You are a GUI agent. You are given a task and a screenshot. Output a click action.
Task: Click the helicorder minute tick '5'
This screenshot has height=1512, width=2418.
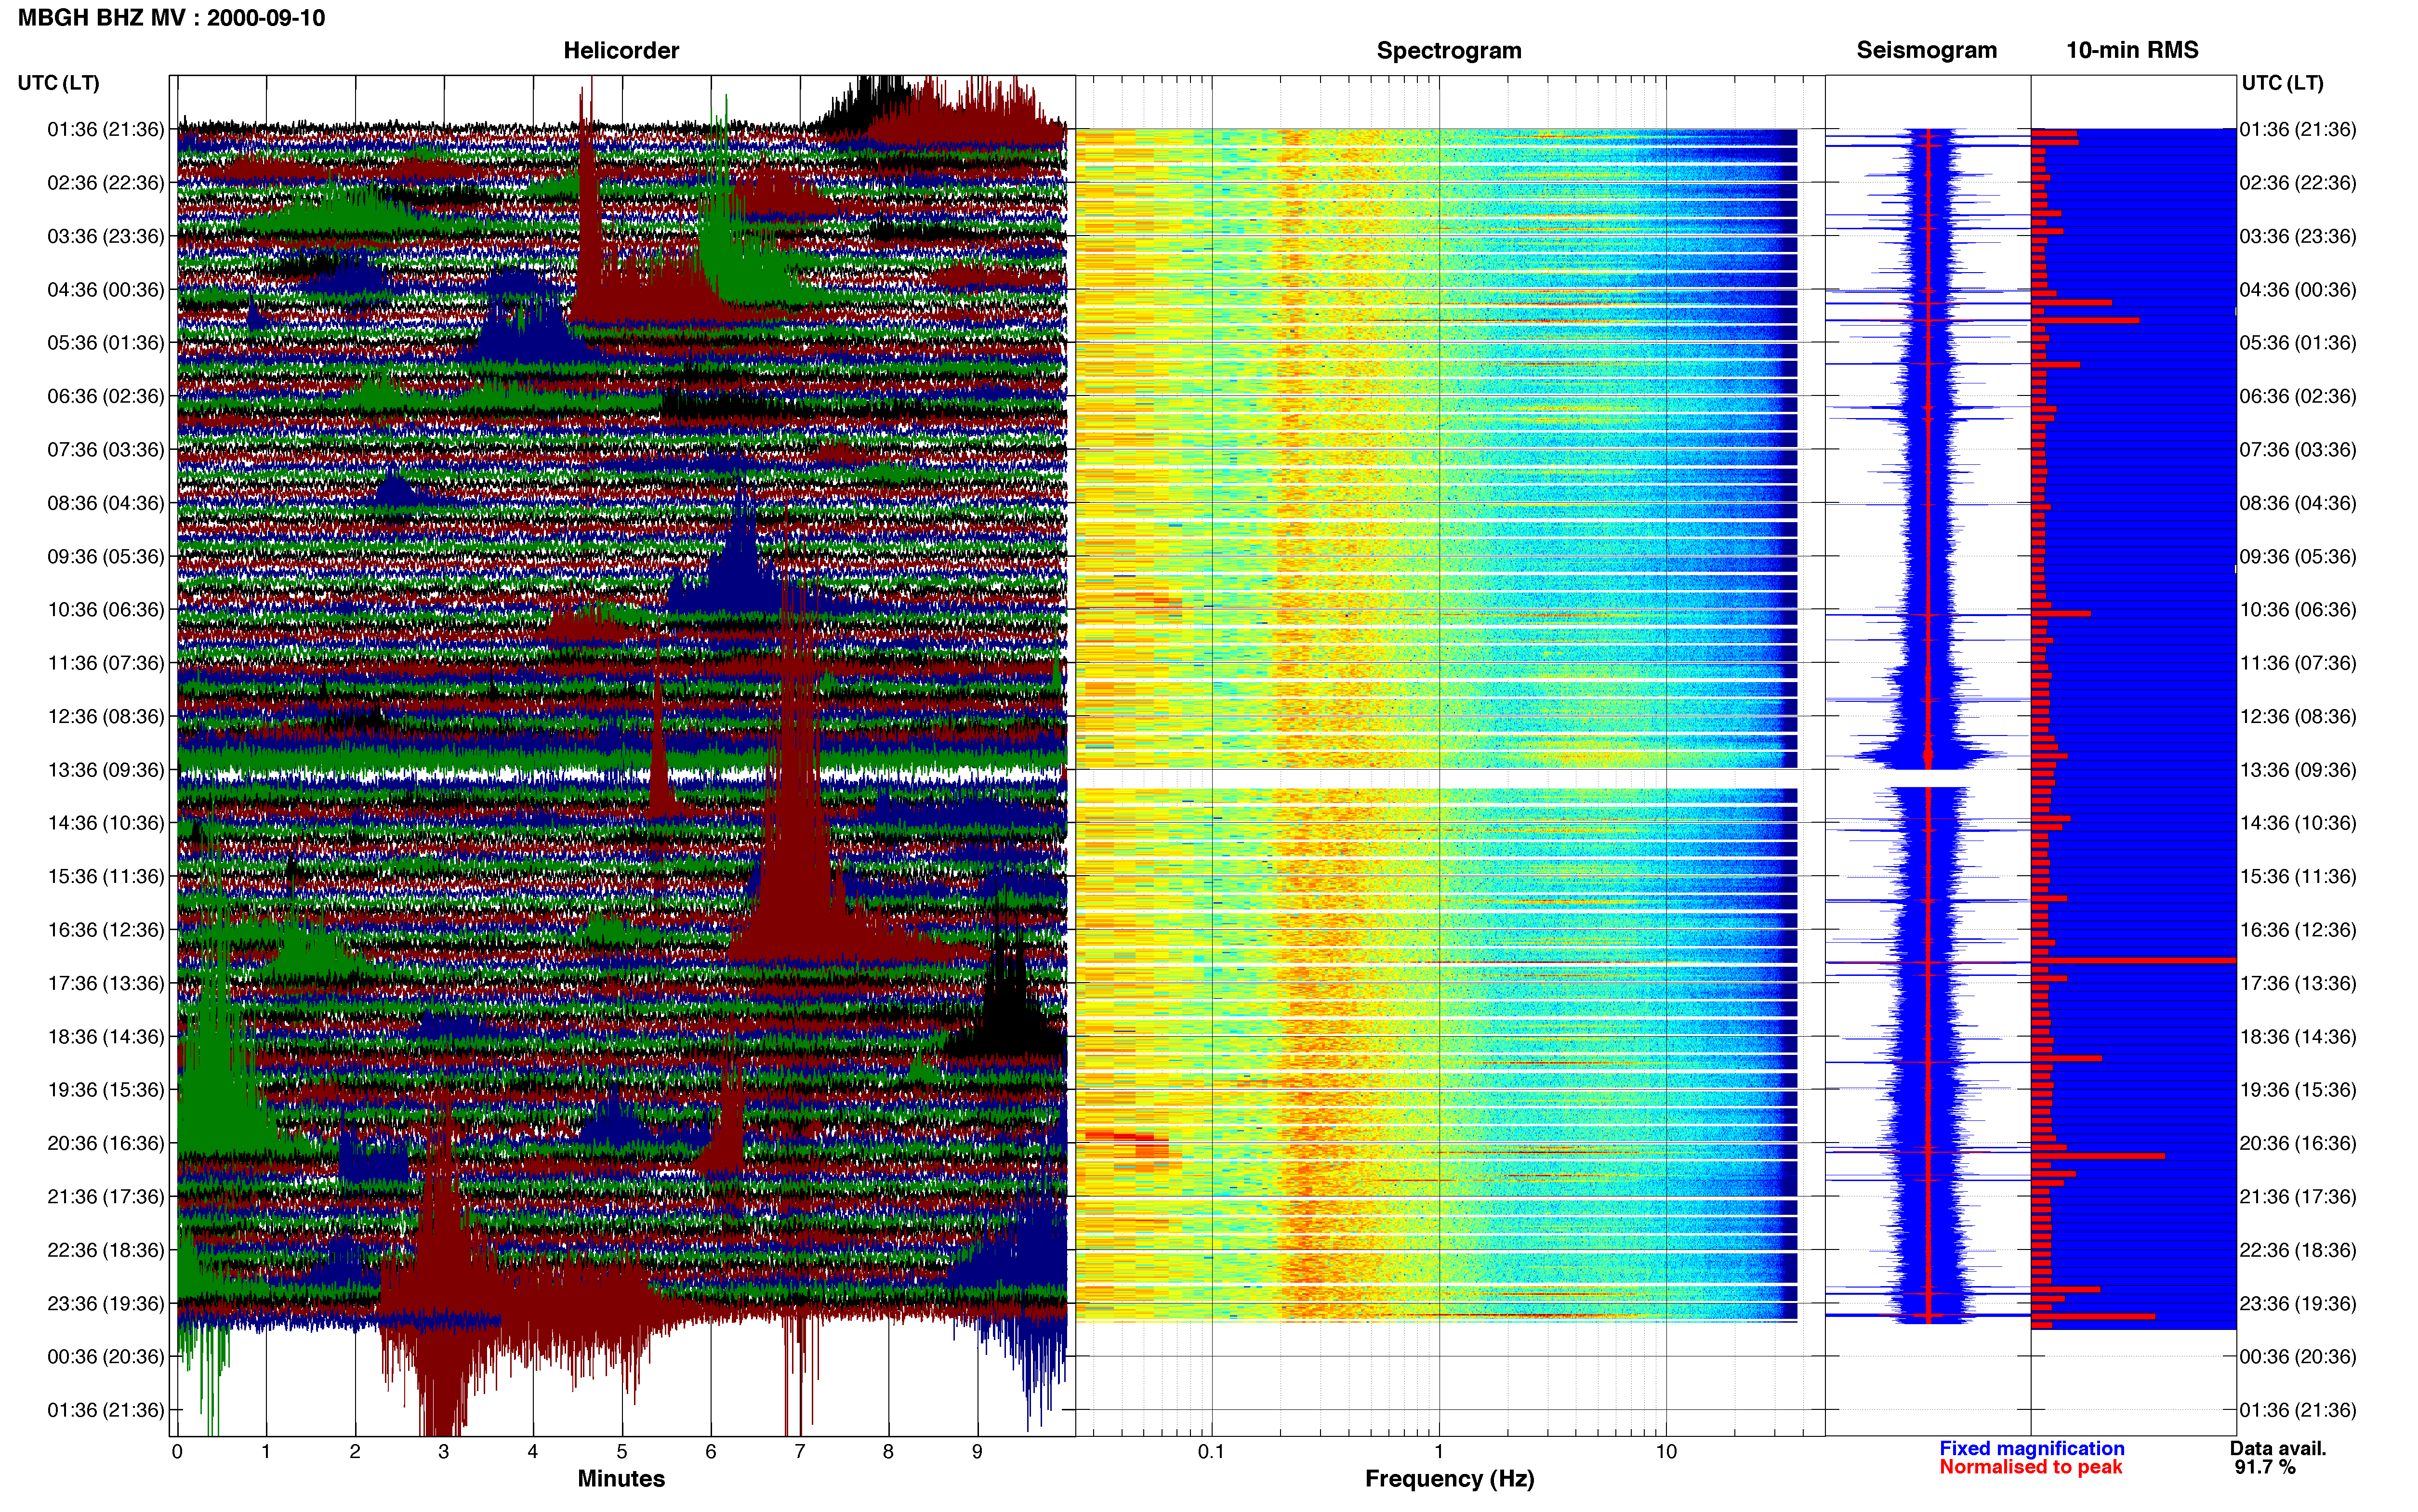click(x=622, y=1452)
